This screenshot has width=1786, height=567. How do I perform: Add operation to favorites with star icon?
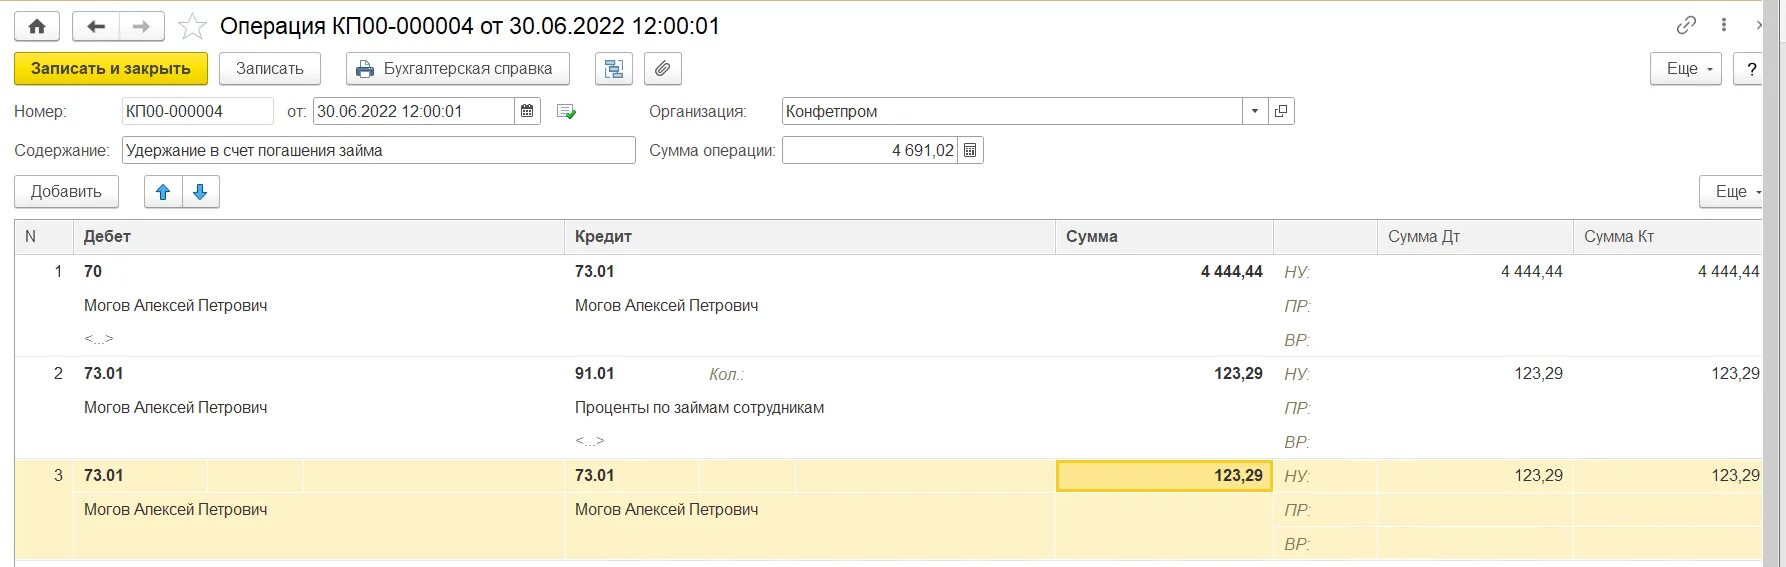tap(192, 26)
